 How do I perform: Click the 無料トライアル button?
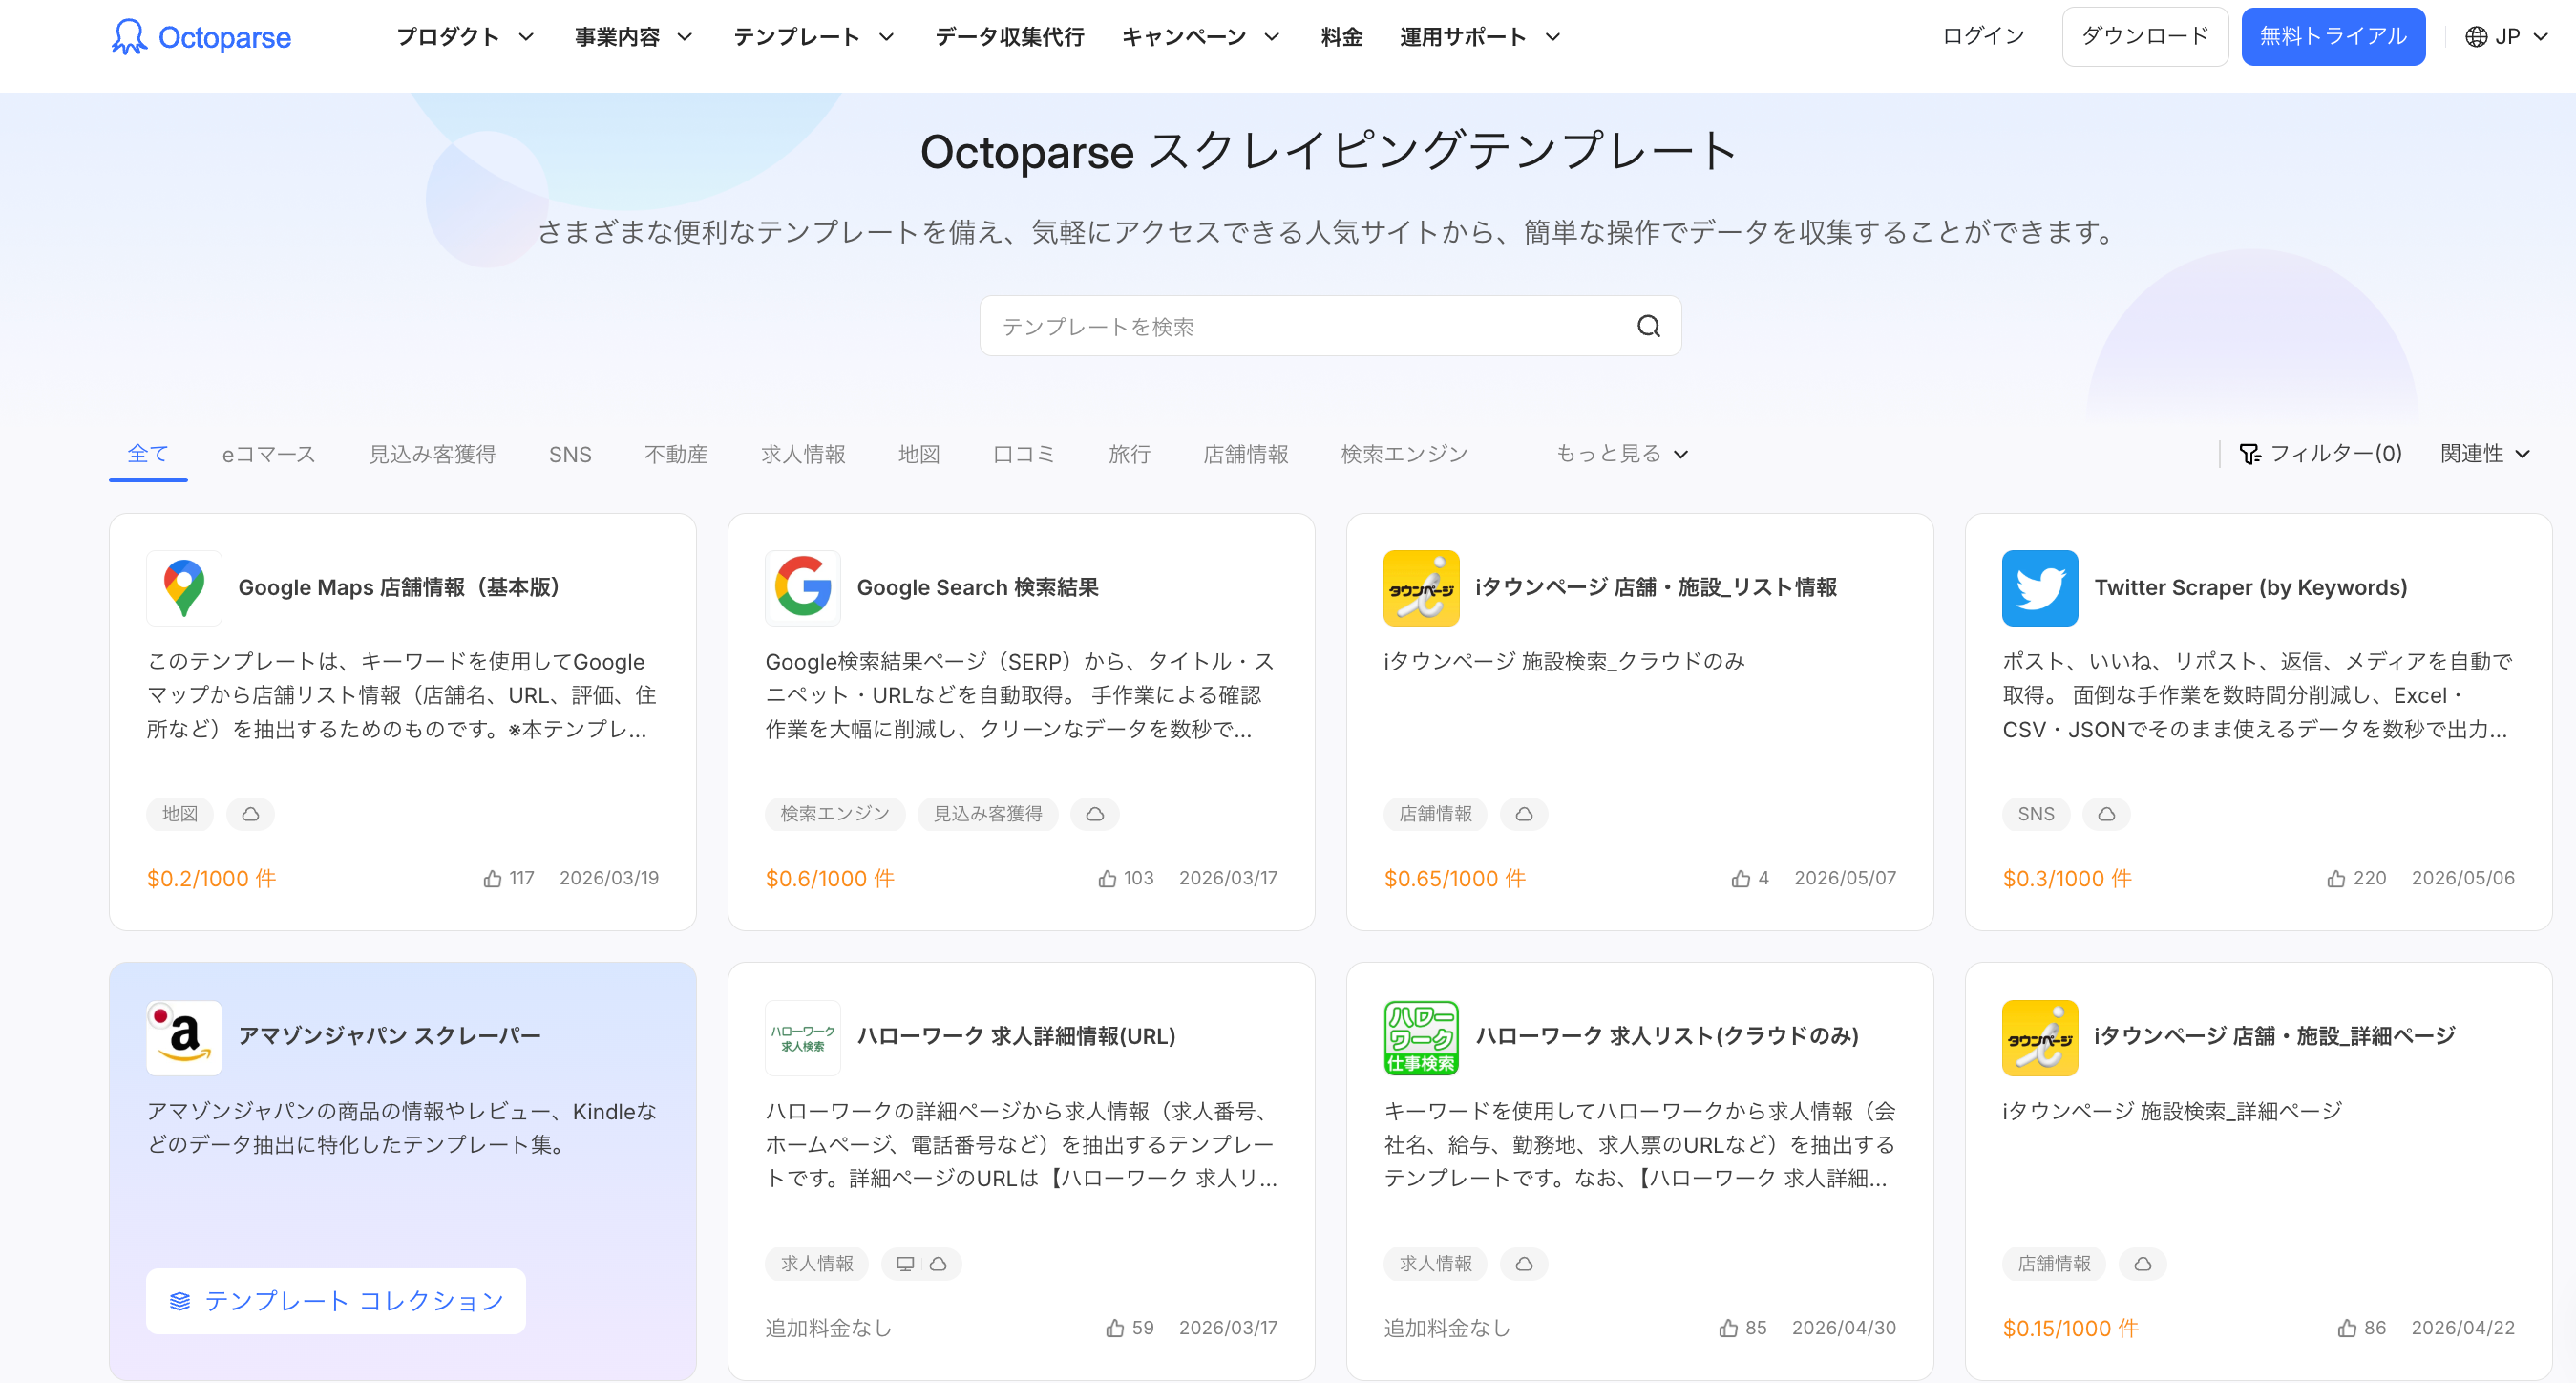[x=2333, y=37]
